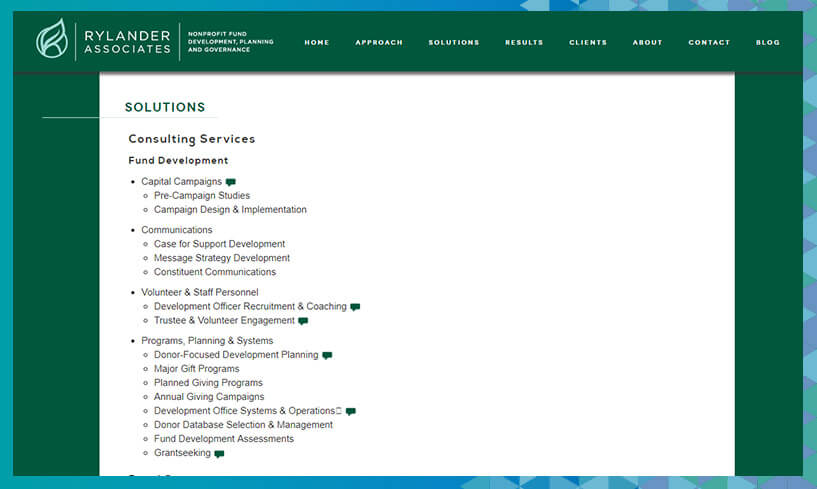817x489 pixels.
Task: Go to the Approach page
Action: pyautogui.click(x=379, y=43)
